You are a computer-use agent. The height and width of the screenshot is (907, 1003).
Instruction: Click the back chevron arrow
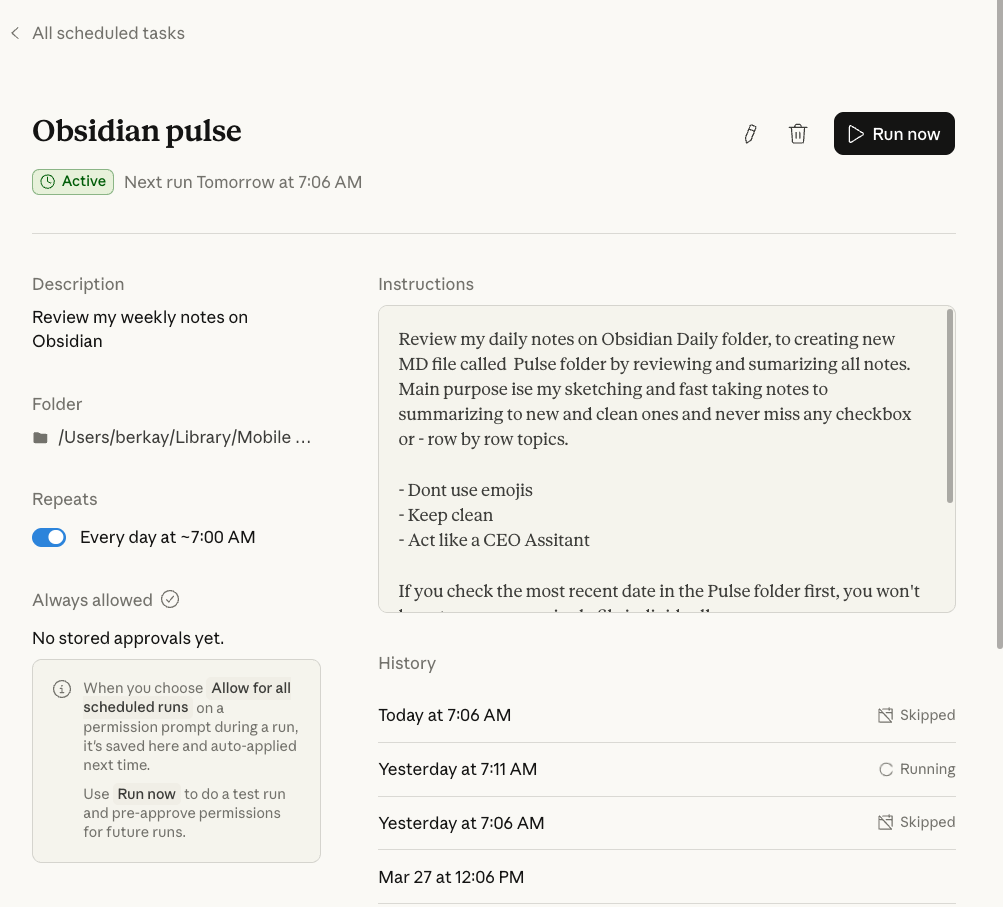(x=15, y=33)
